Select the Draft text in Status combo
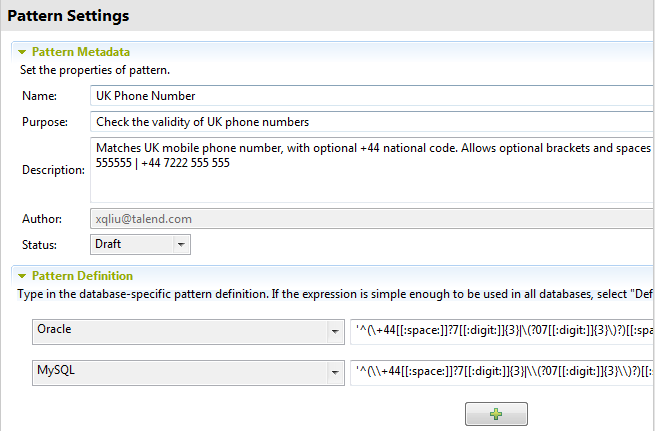 tap(108, 243)
